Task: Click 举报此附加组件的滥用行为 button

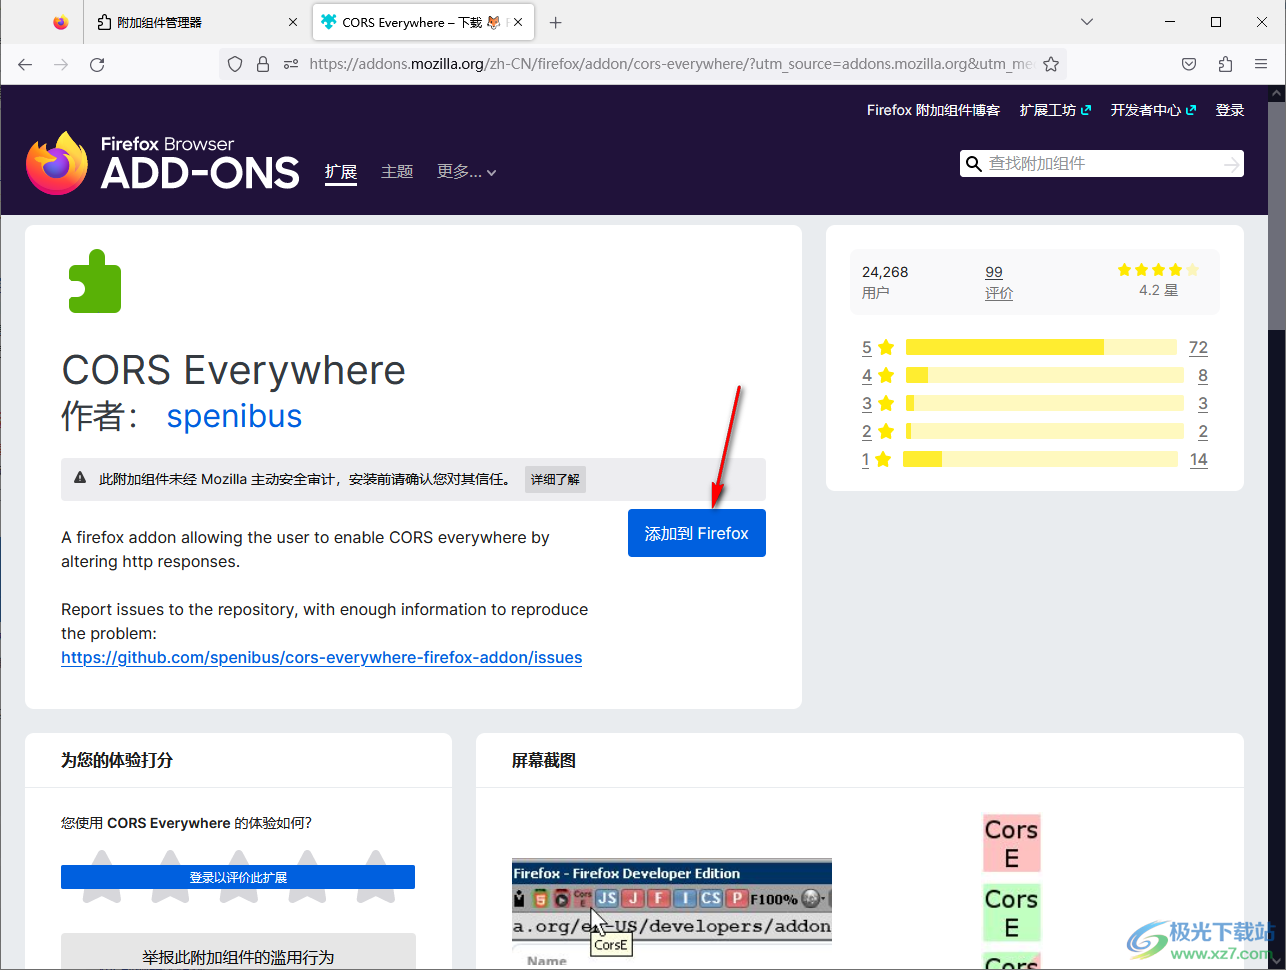Action: (x=238, y=956)
